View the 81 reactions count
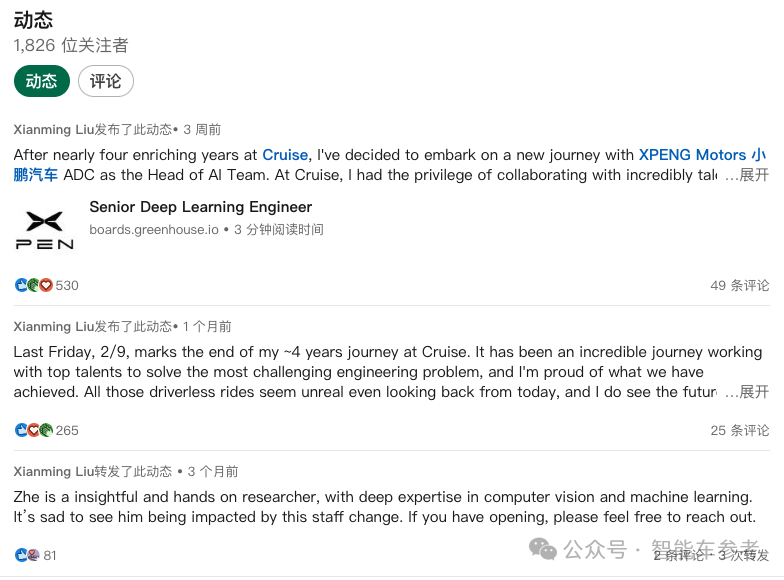 (50, 555)
